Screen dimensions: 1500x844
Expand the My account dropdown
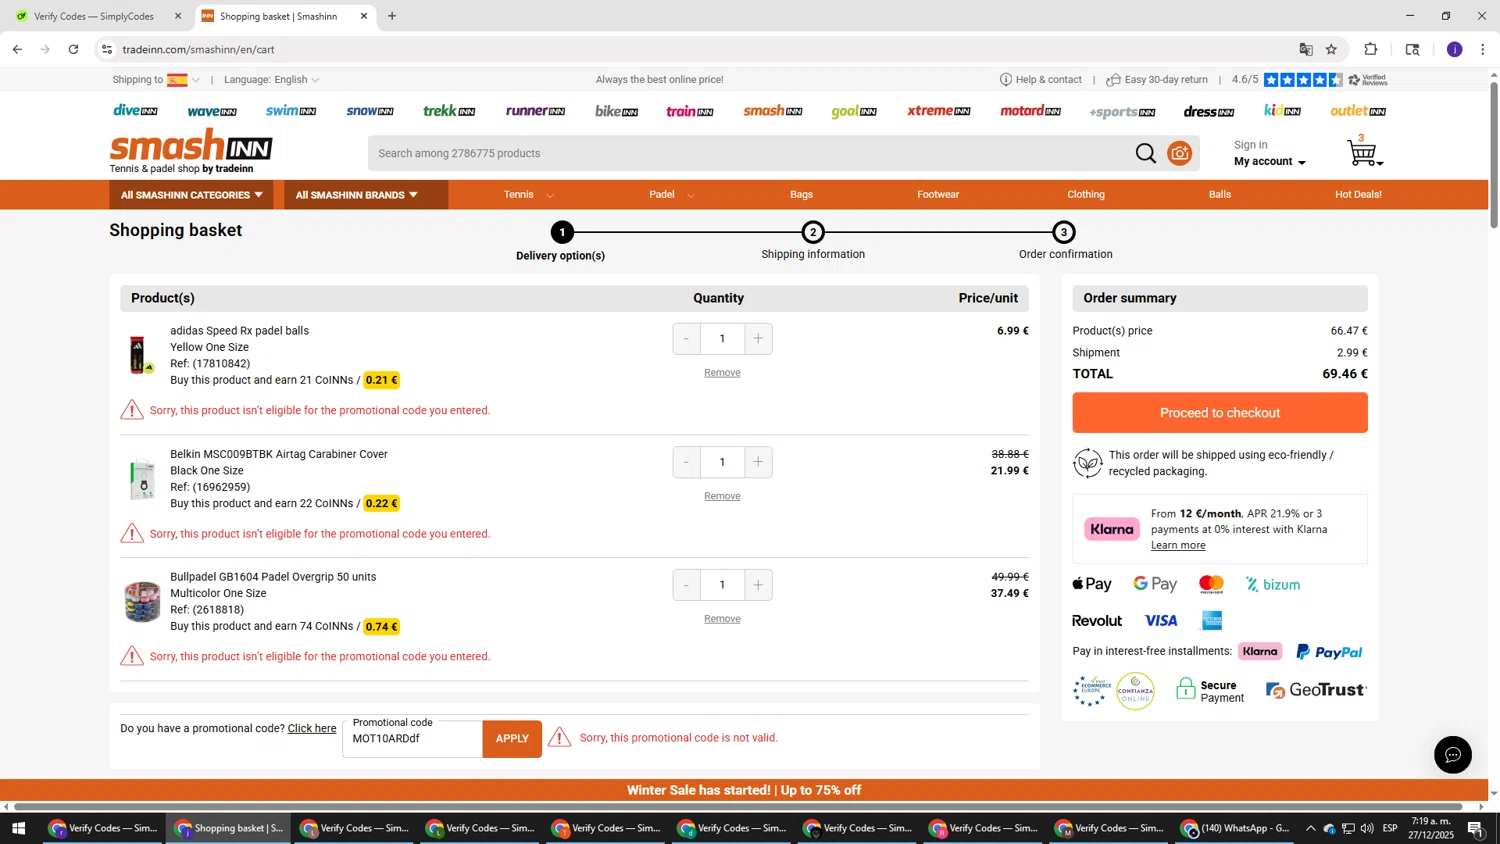[x=1269, y=162]
